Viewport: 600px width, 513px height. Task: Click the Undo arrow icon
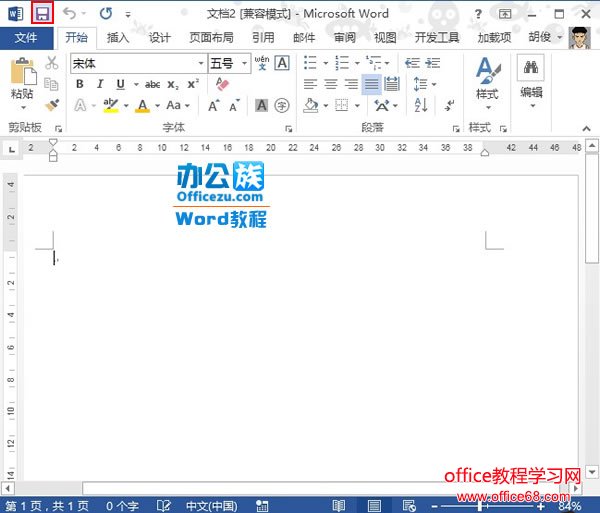[x=70, y=14]
